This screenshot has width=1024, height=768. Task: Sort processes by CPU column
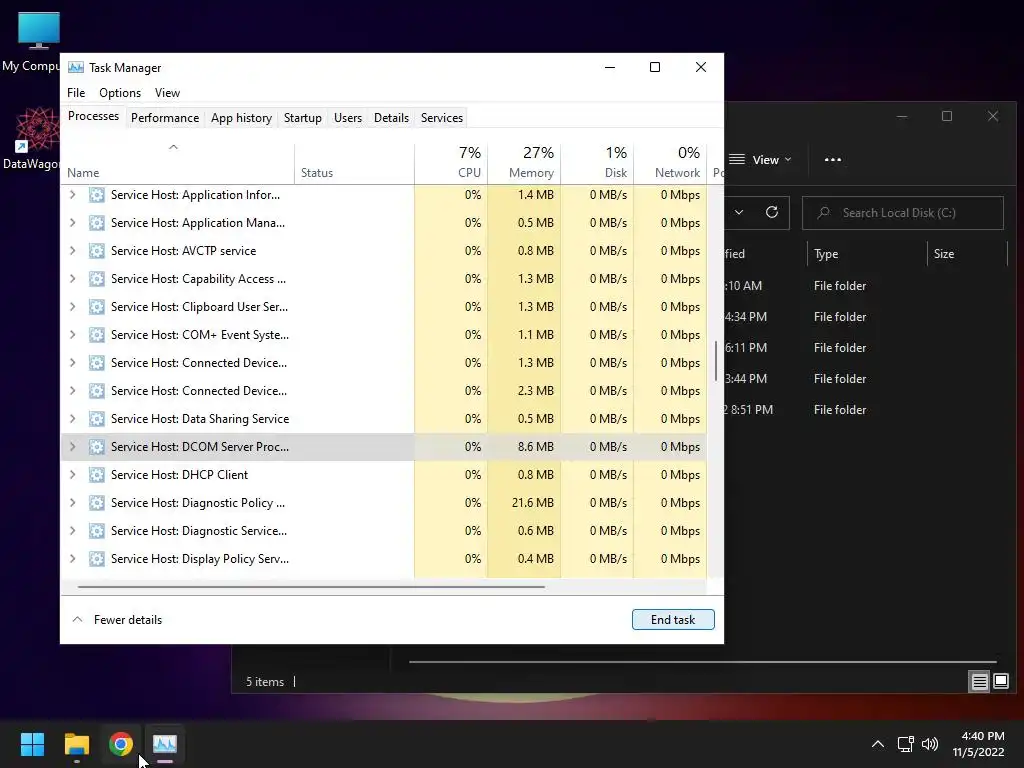click(451, 162)
